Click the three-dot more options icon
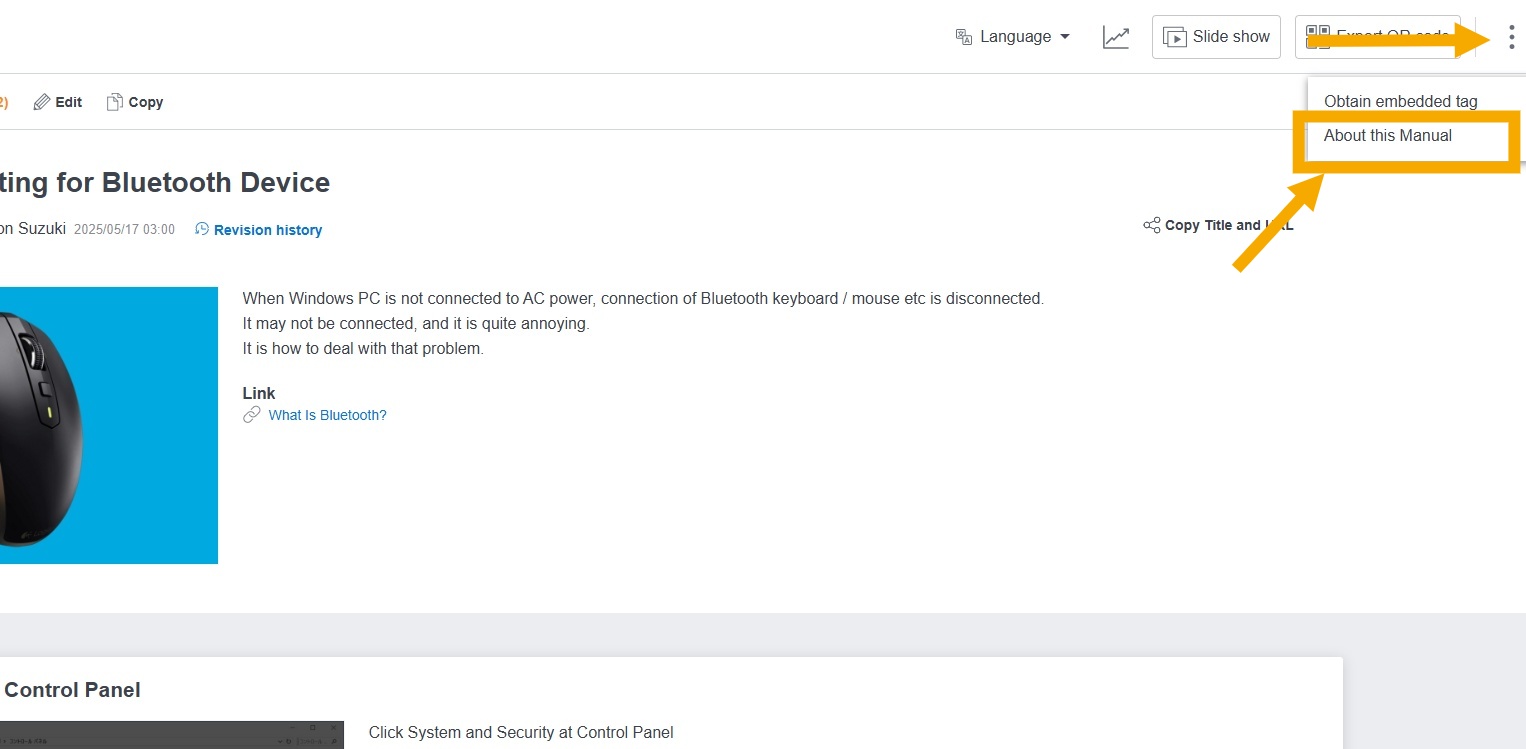 click(1511, 37)
